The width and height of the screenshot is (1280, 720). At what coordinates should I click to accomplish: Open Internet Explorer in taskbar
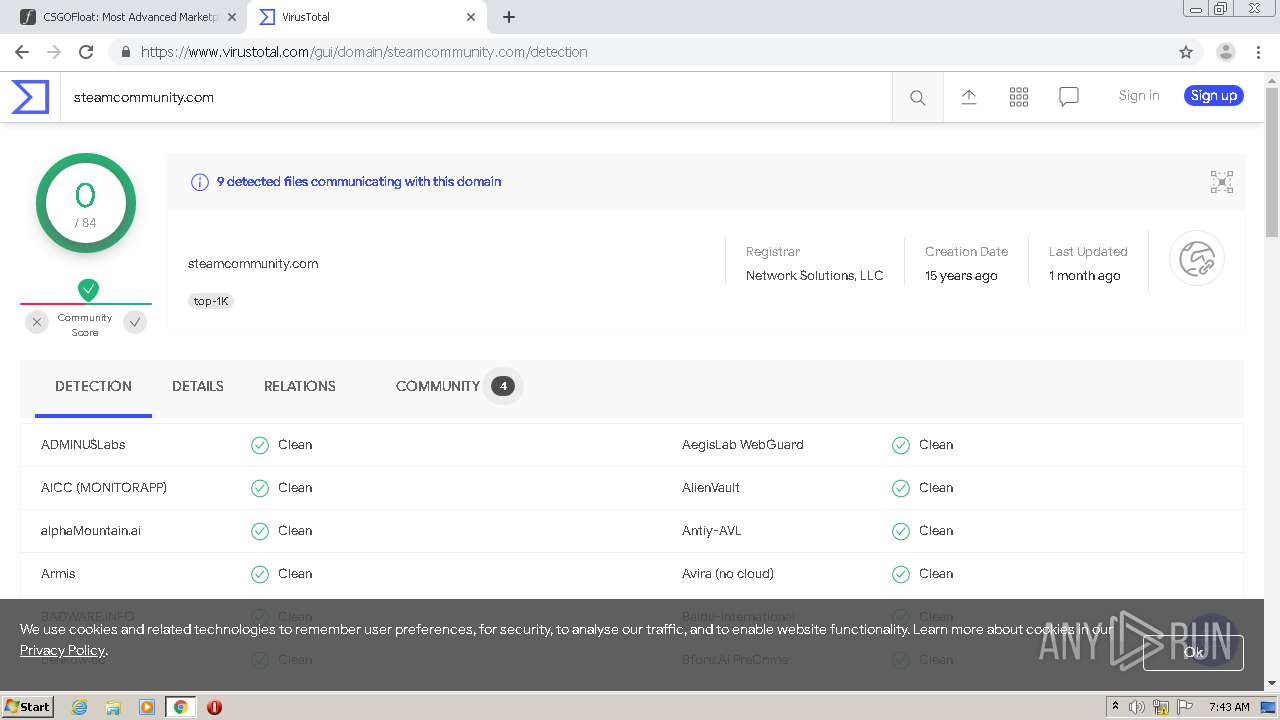[x=79, y=707]
